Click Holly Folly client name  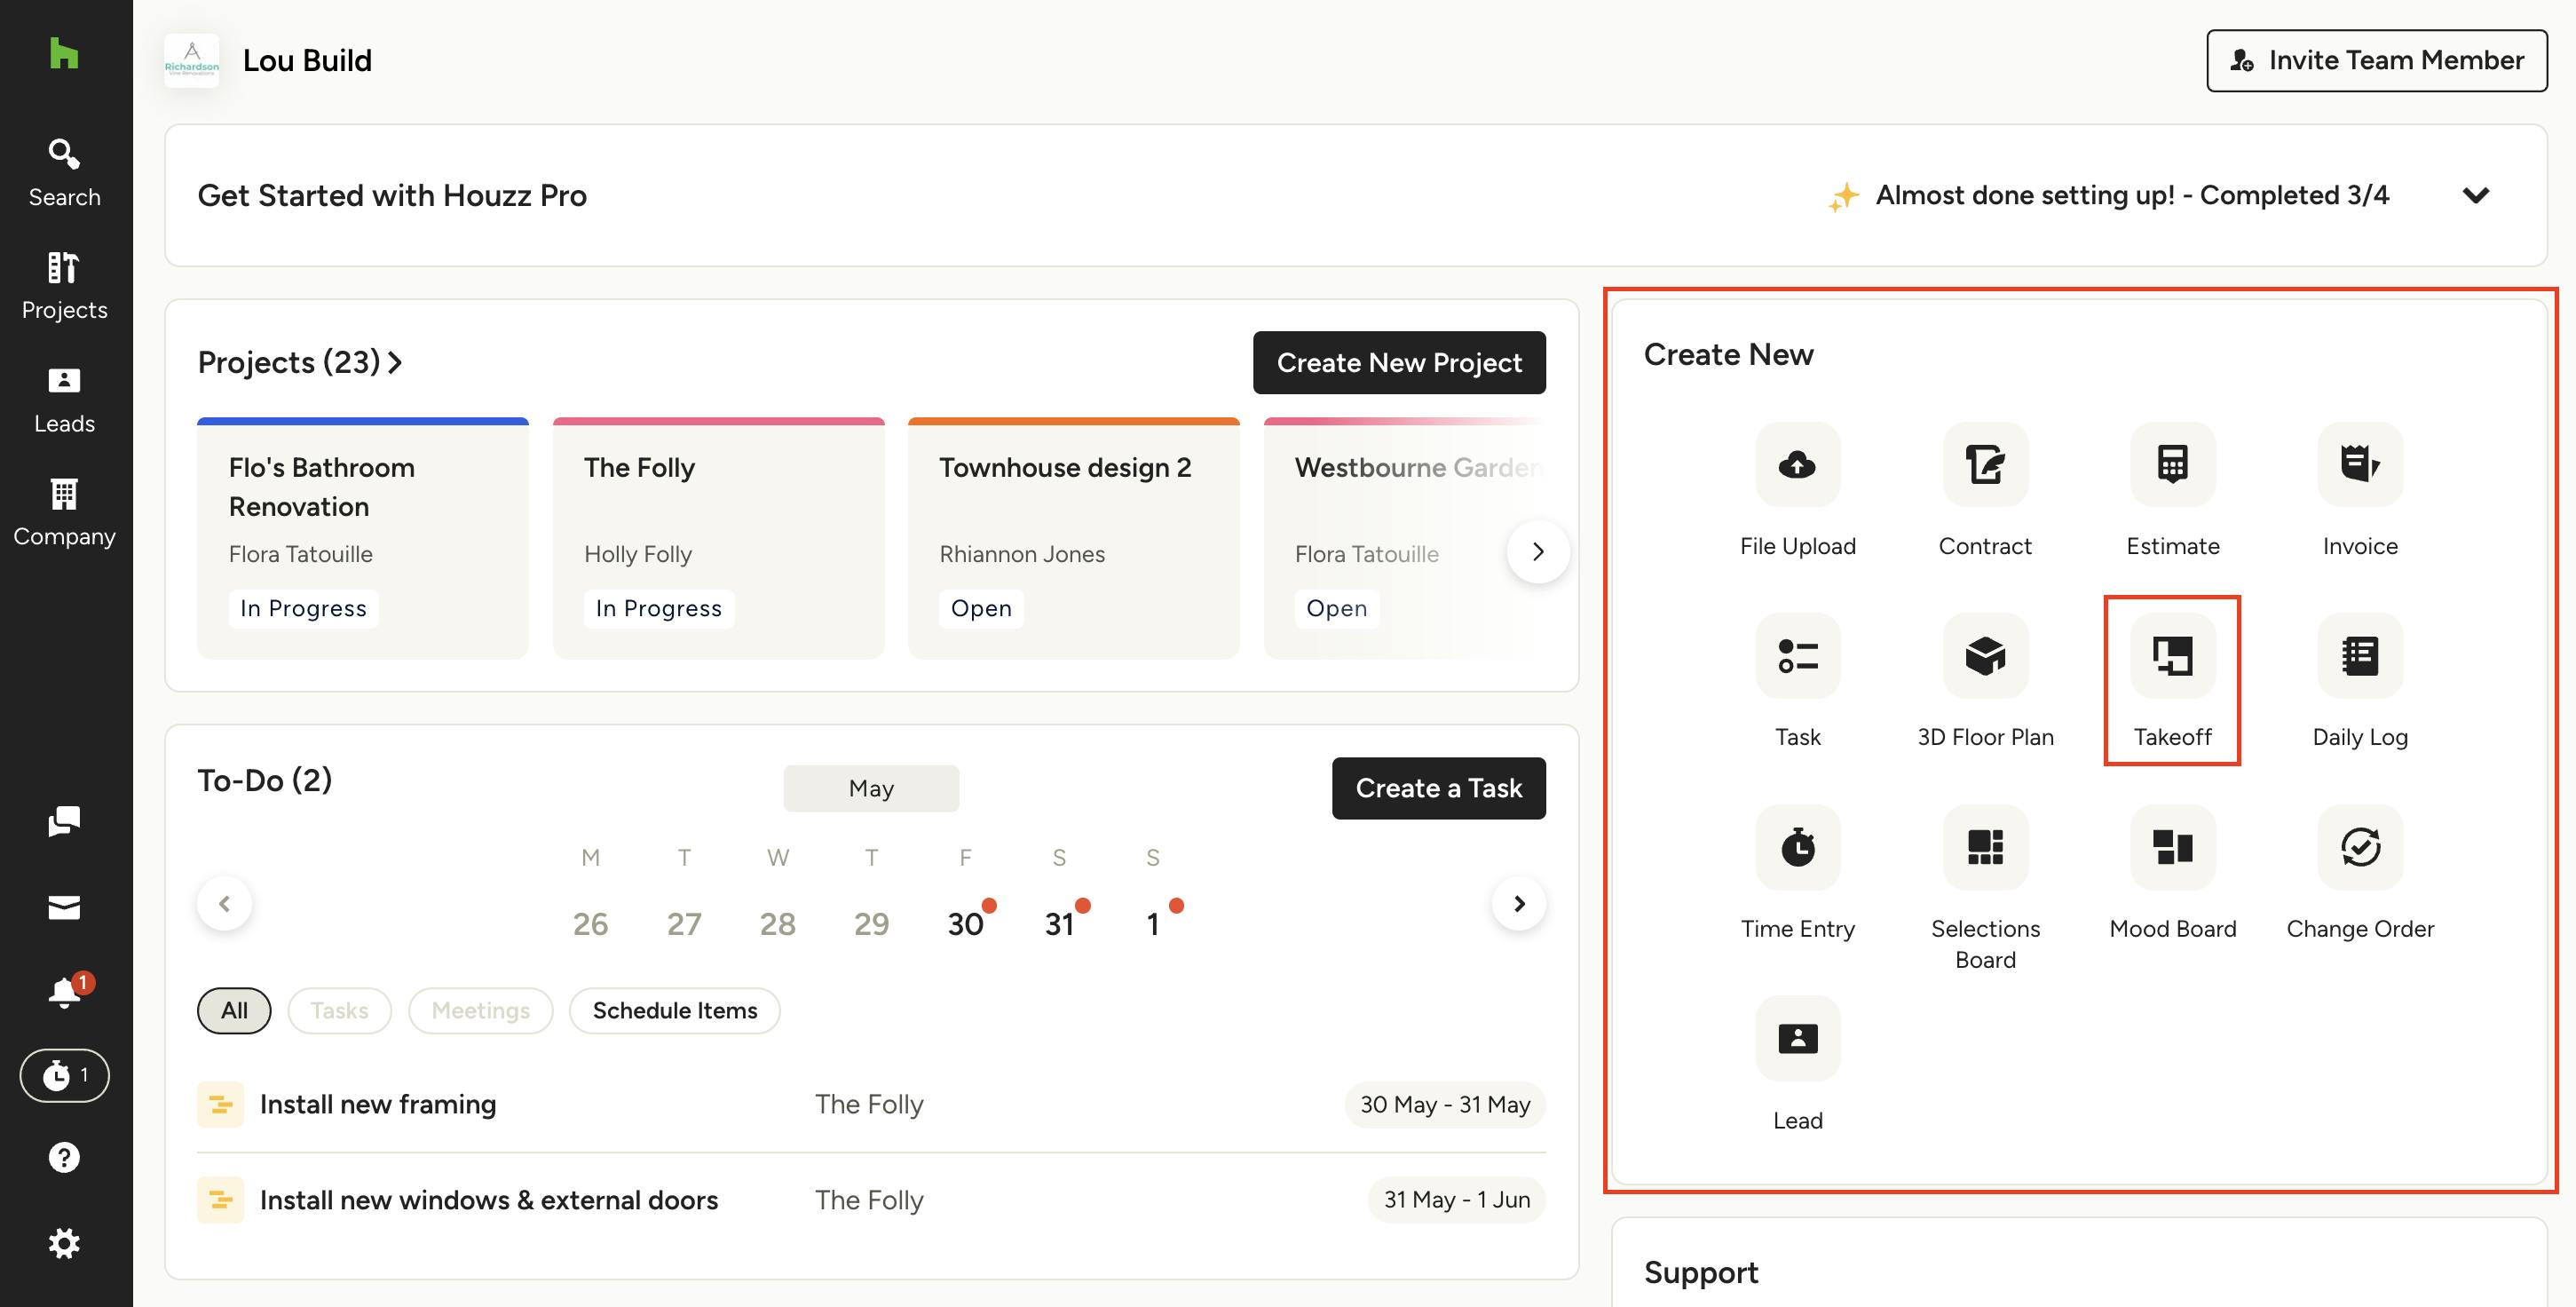point(638,554)
